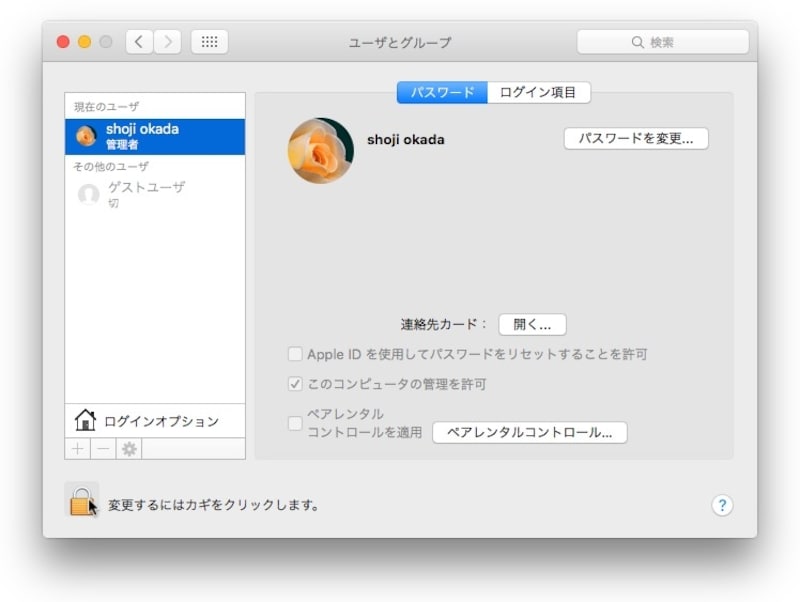The image size is (800, 602).
Task: Open the contacts card with 開く button
Action: pos(532,325)
